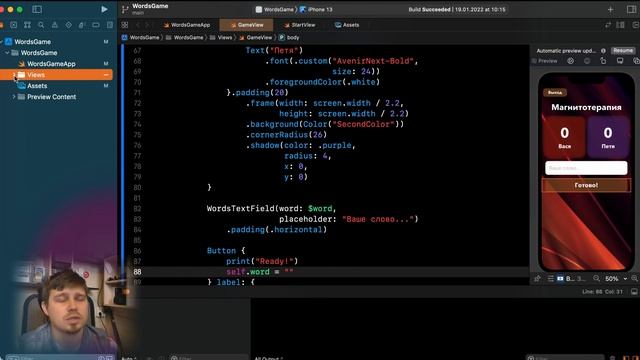This screenshot has height=360, width=640.
Task: Open the find navigator magnifier icon
Action: pyautogui.click(x=41, y=25)
